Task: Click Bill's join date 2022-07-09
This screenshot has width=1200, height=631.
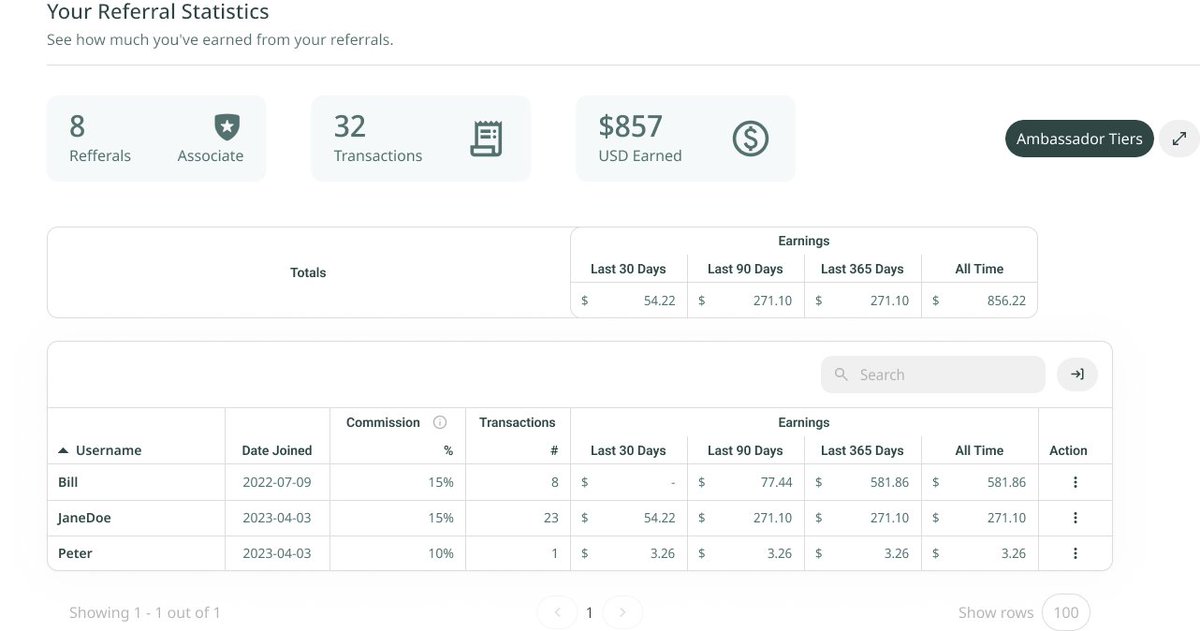Action: (277, 482)
